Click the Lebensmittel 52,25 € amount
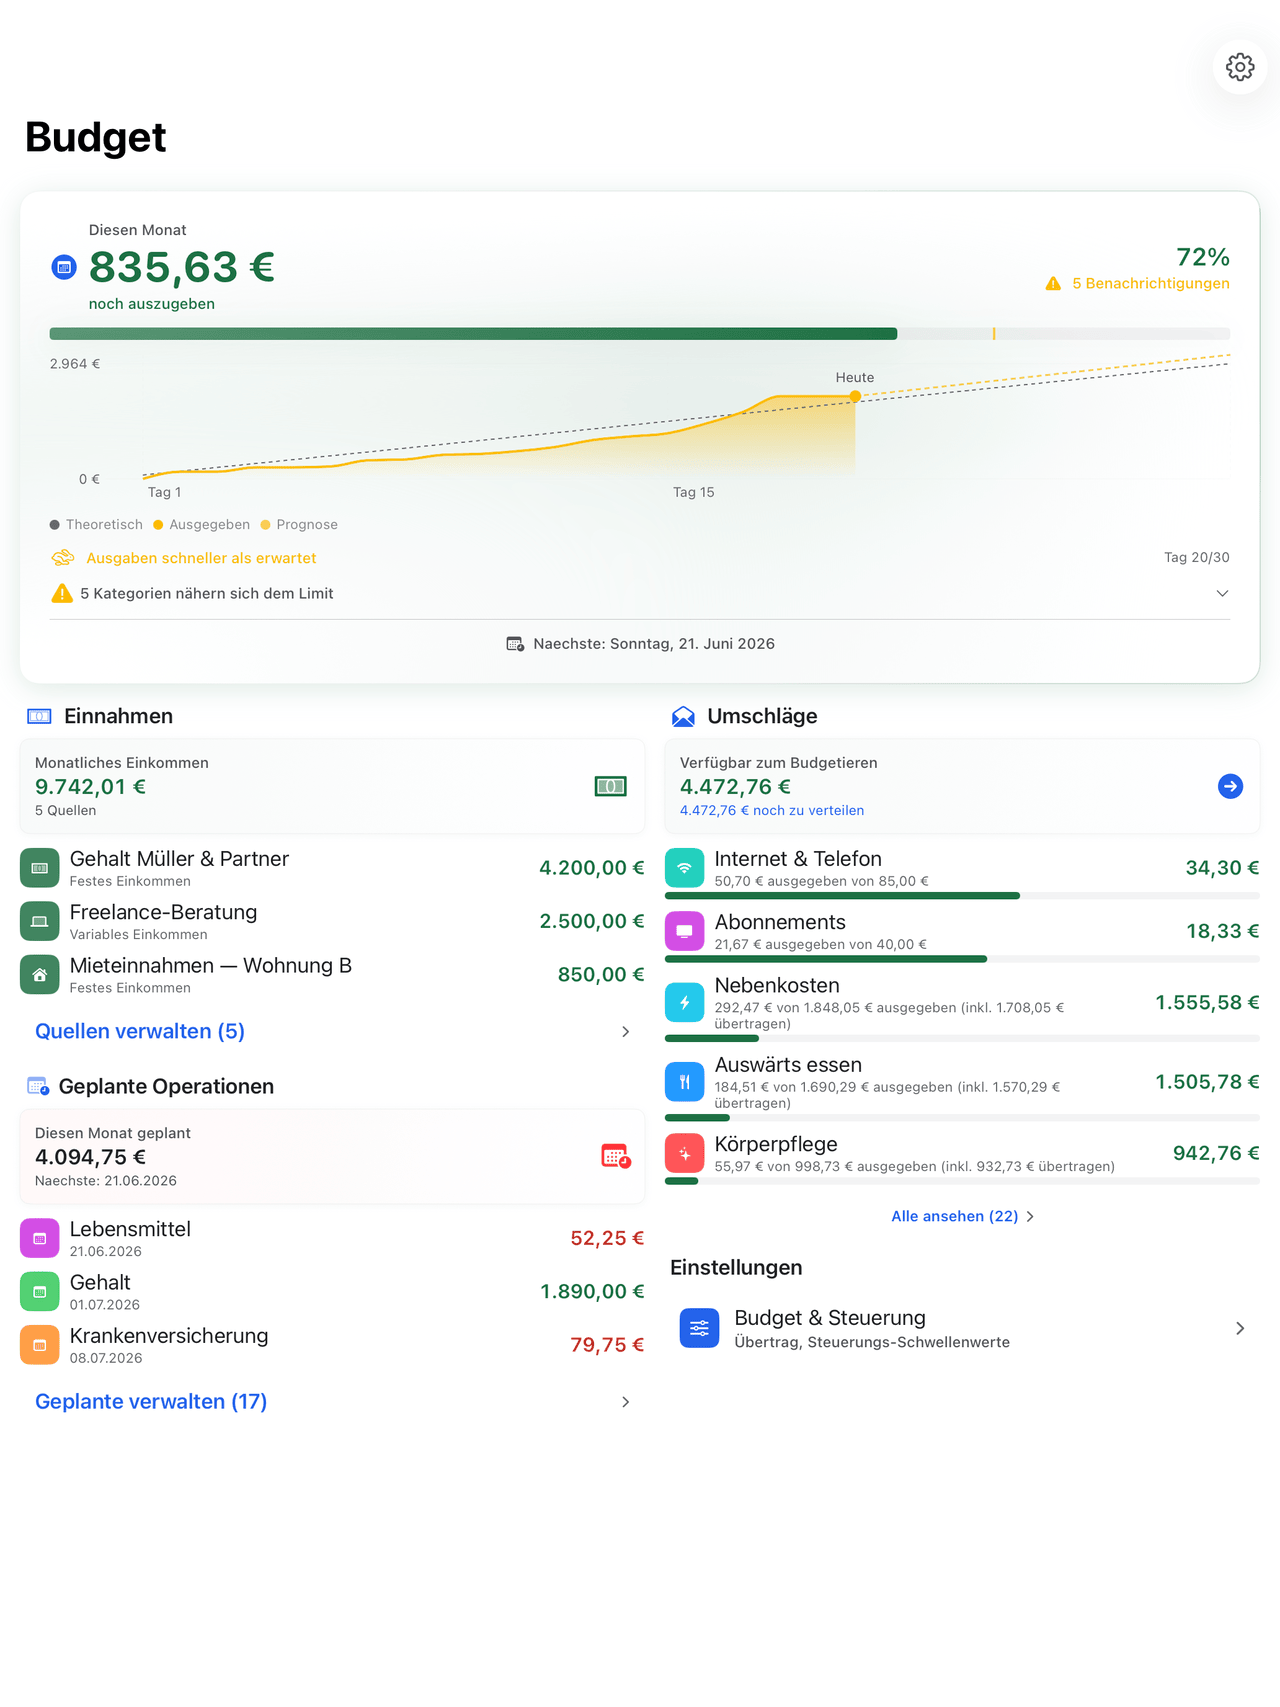Screen dimensions: 1280x1707 coord(607,1238)
